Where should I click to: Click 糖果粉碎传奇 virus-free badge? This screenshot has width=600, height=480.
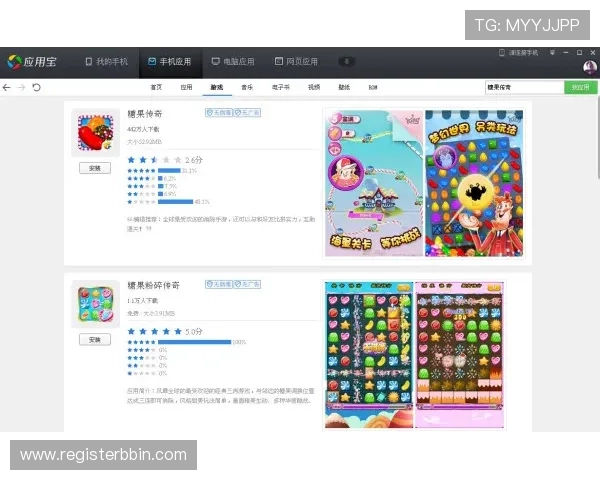219,284
